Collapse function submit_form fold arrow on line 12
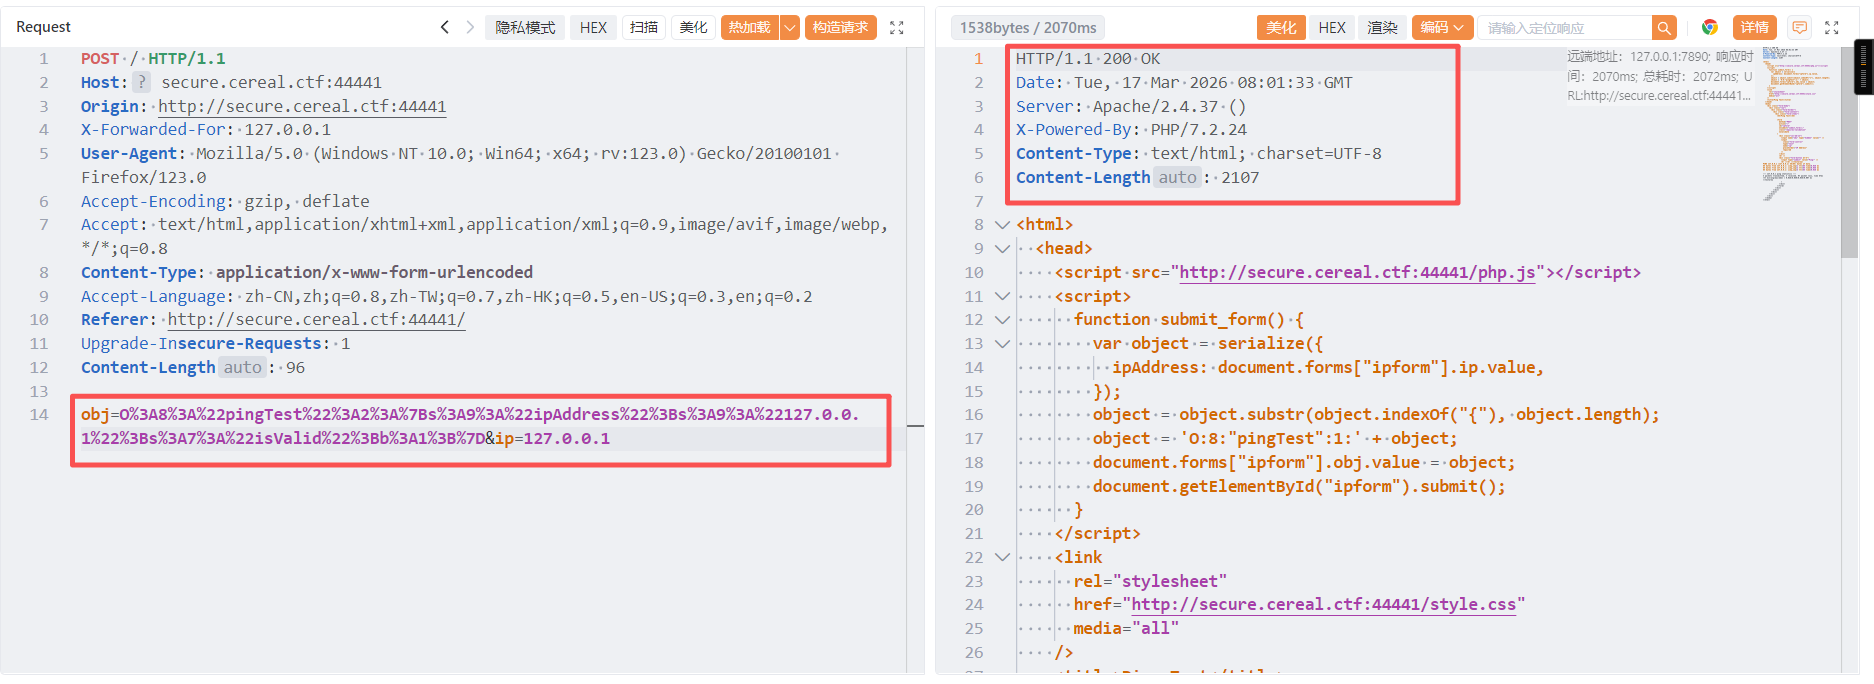The width and height of the screenshot is (1874, 684). pyautogui.click(x=1002, y=320)
